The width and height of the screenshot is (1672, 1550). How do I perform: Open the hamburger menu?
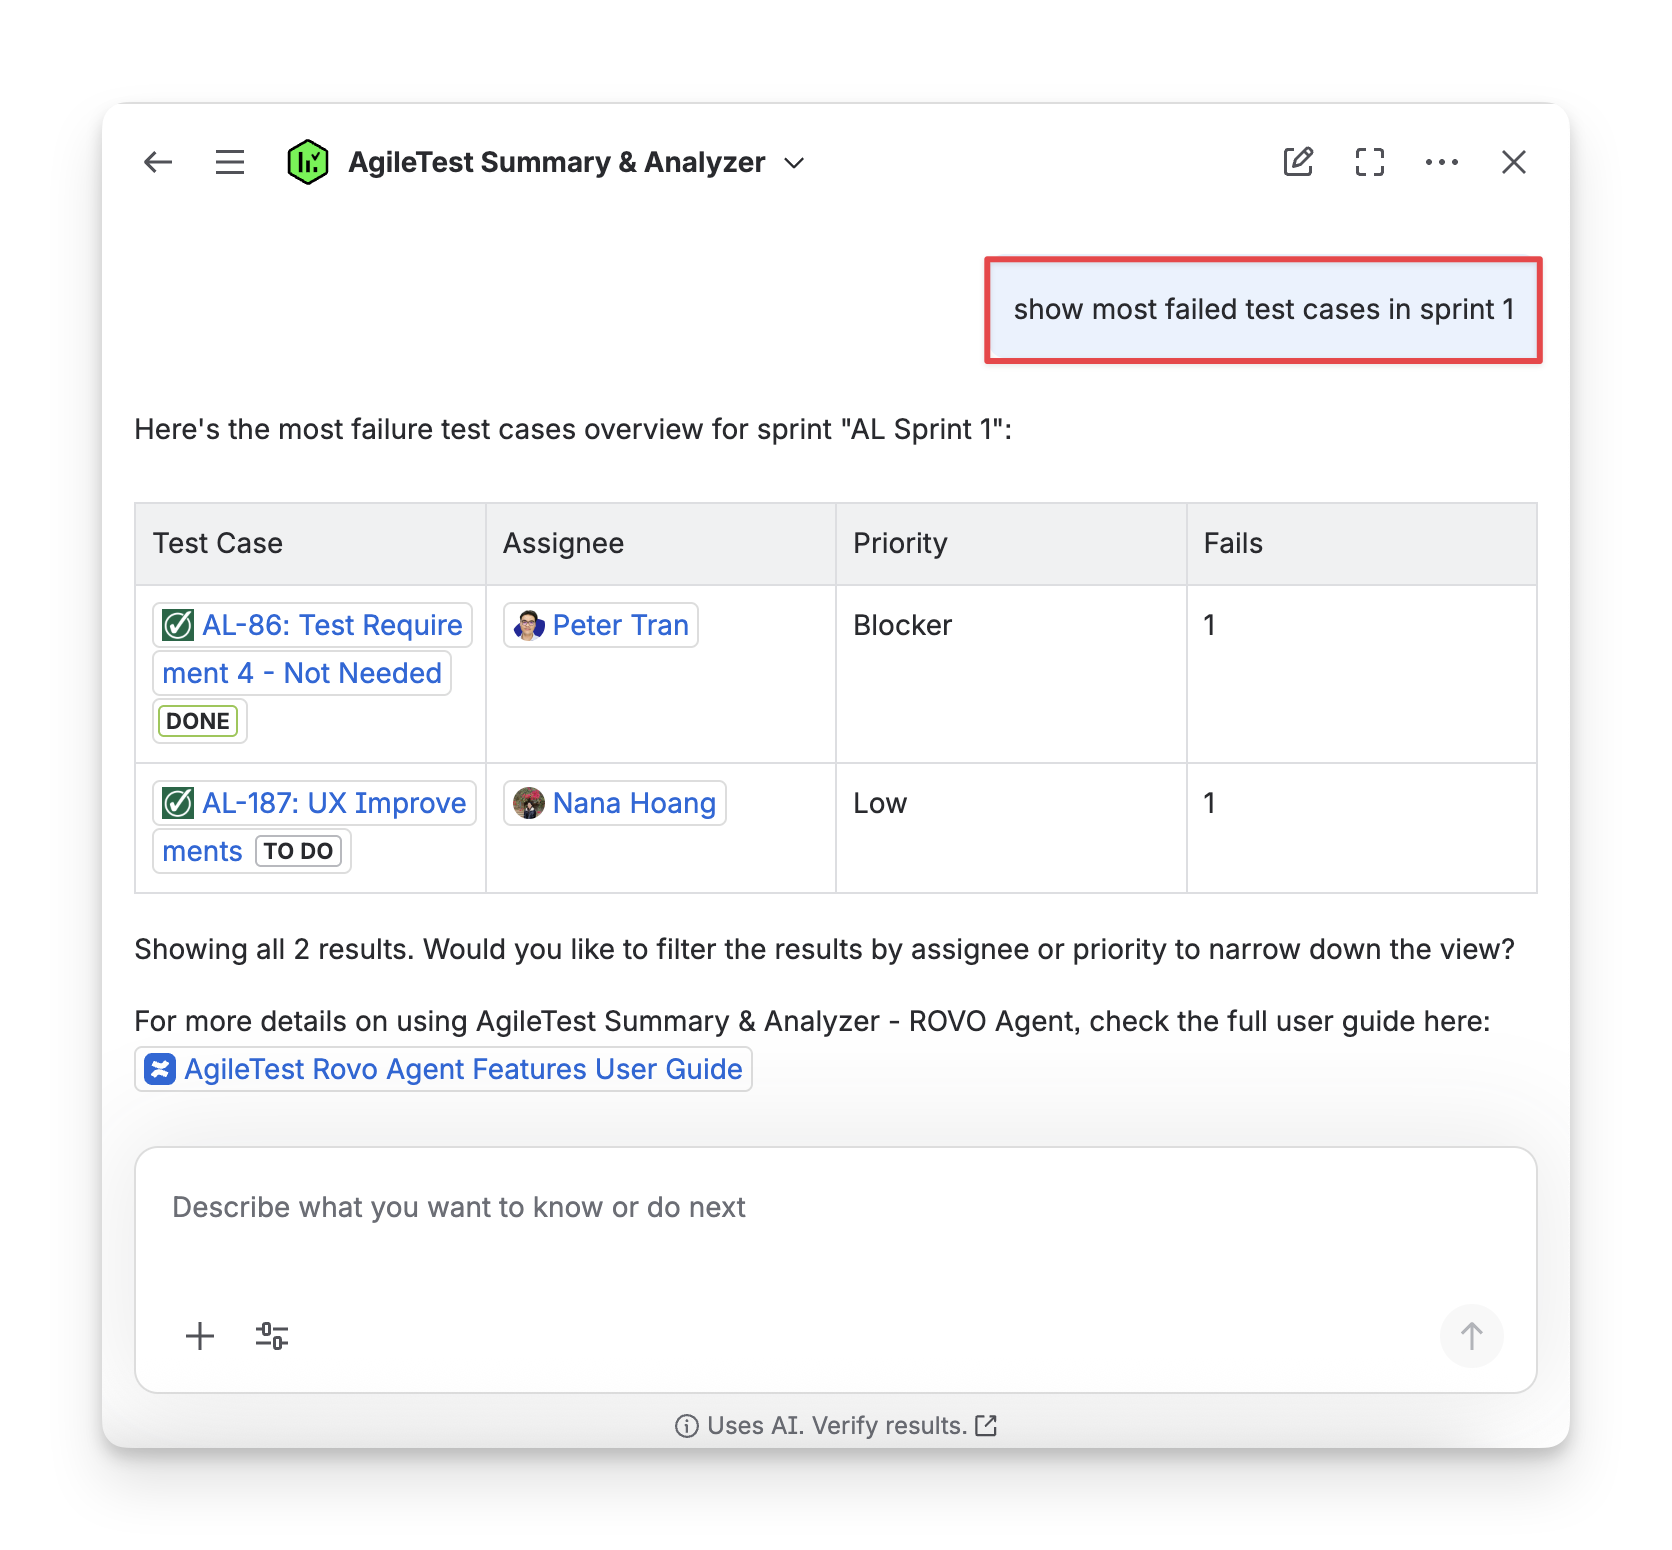pos(230,162)
